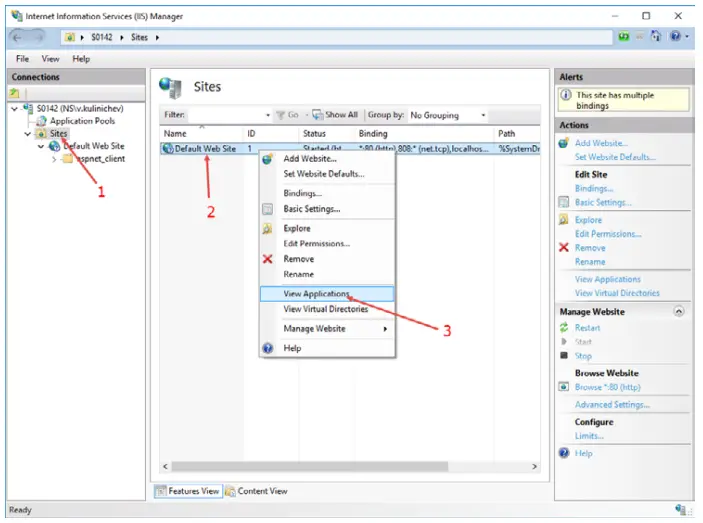Open the Manage Website submenu arrow

(x=385, y=329)
